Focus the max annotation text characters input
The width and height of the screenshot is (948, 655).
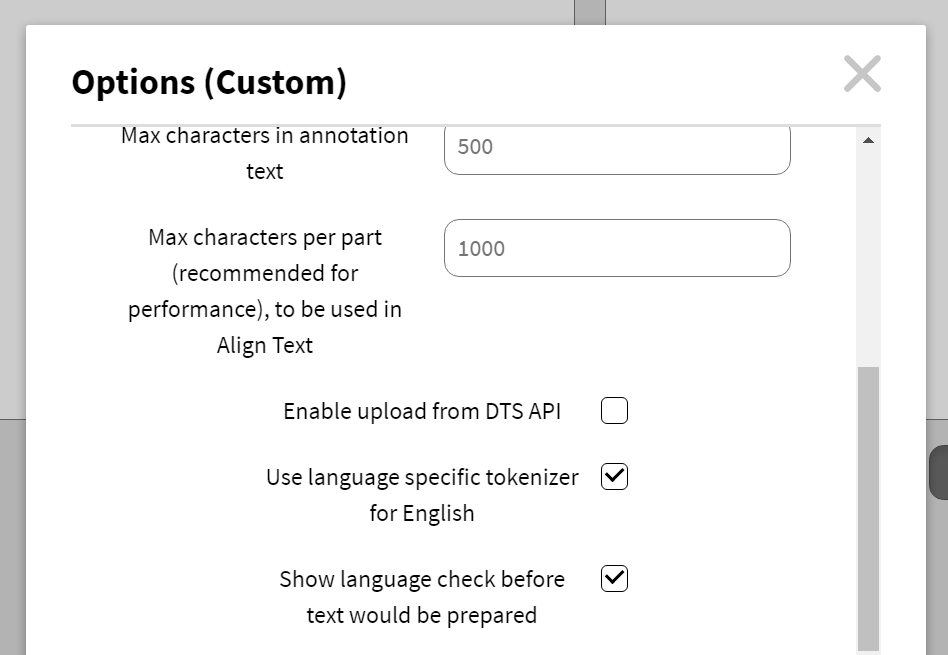(x=617, y=147)
